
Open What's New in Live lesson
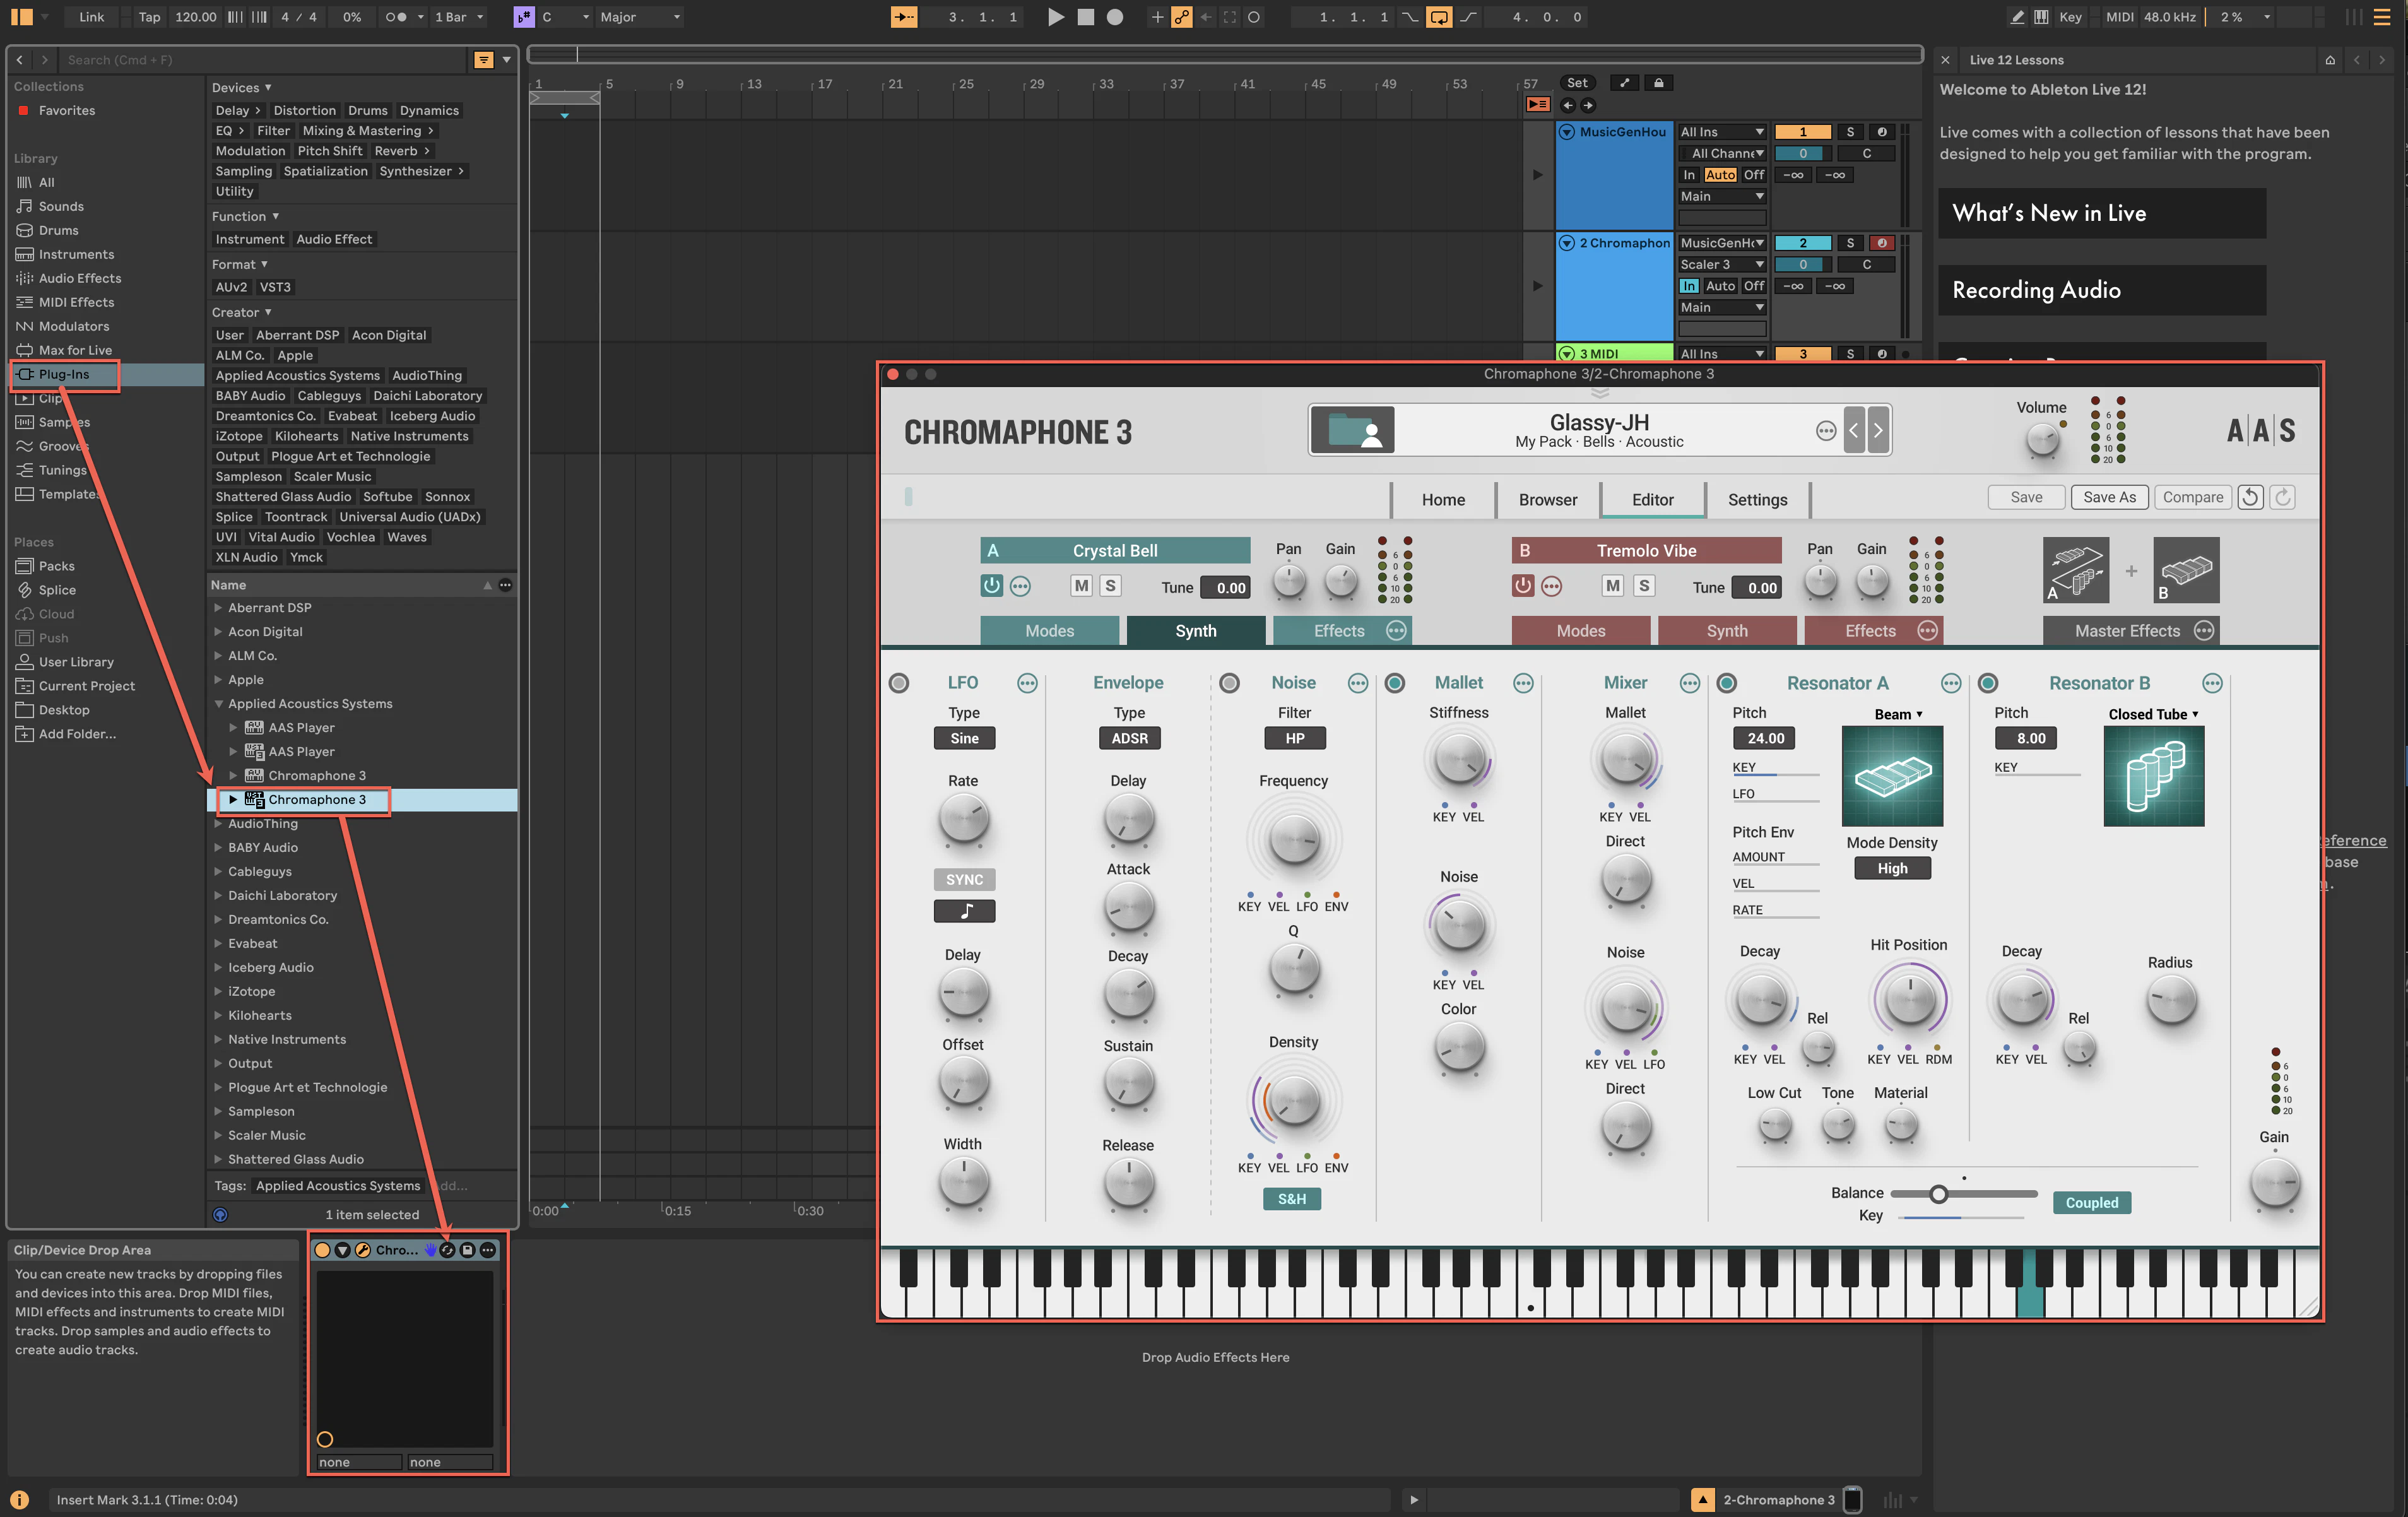tap(2101, 213)
